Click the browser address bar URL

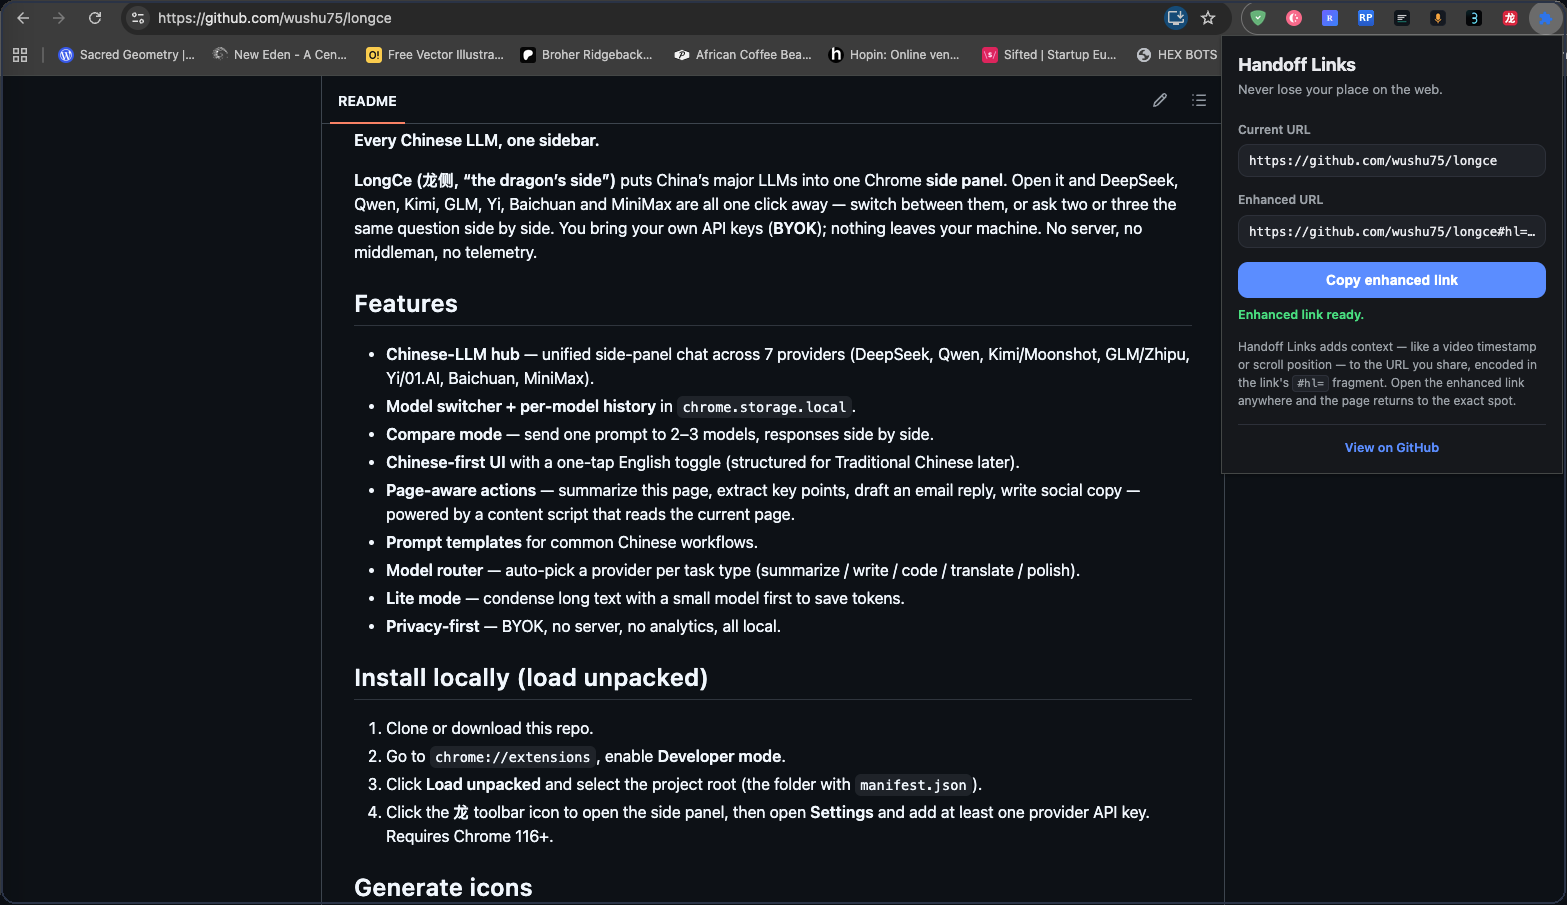[275, 18]
